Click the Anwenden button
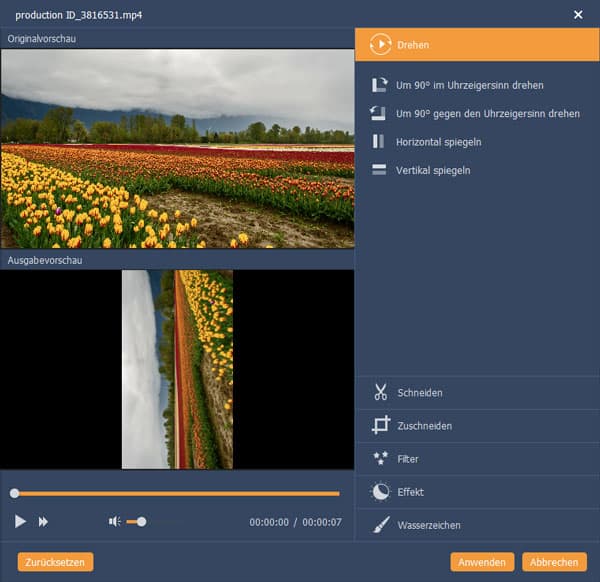Image resolution: width=600 pixels, height=582 pixels. coord(482,562)
